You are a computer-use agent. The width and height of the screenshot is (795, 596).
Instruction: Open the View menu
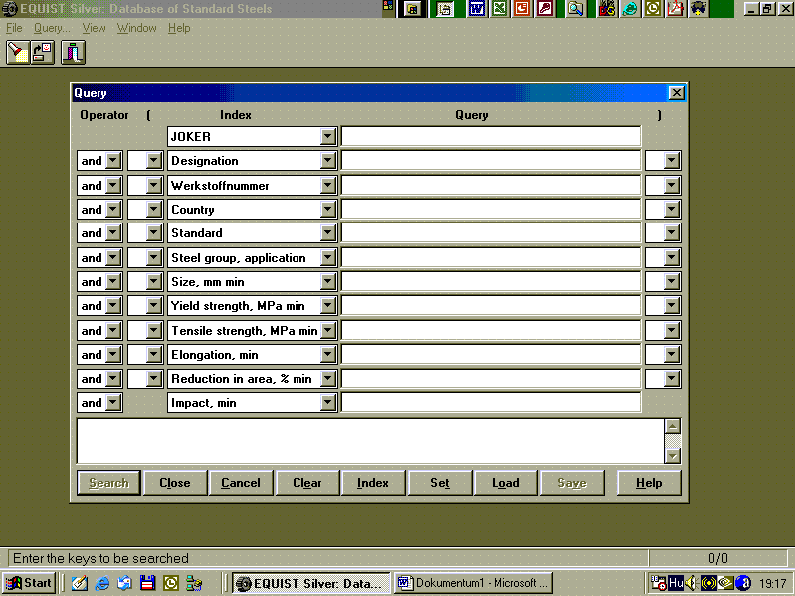94,28
